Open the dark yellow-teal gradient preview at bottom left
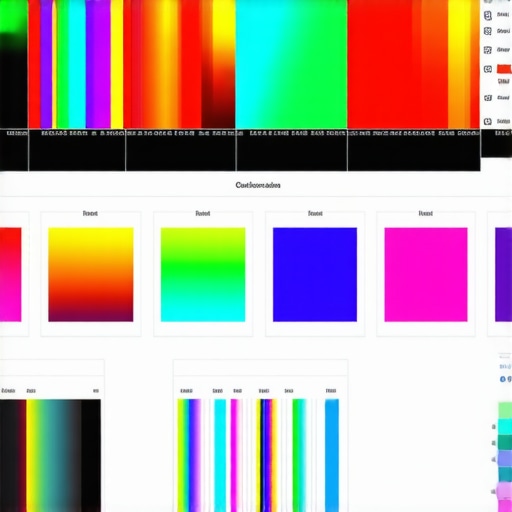The image size is (512, 512). tap(50, 455)
